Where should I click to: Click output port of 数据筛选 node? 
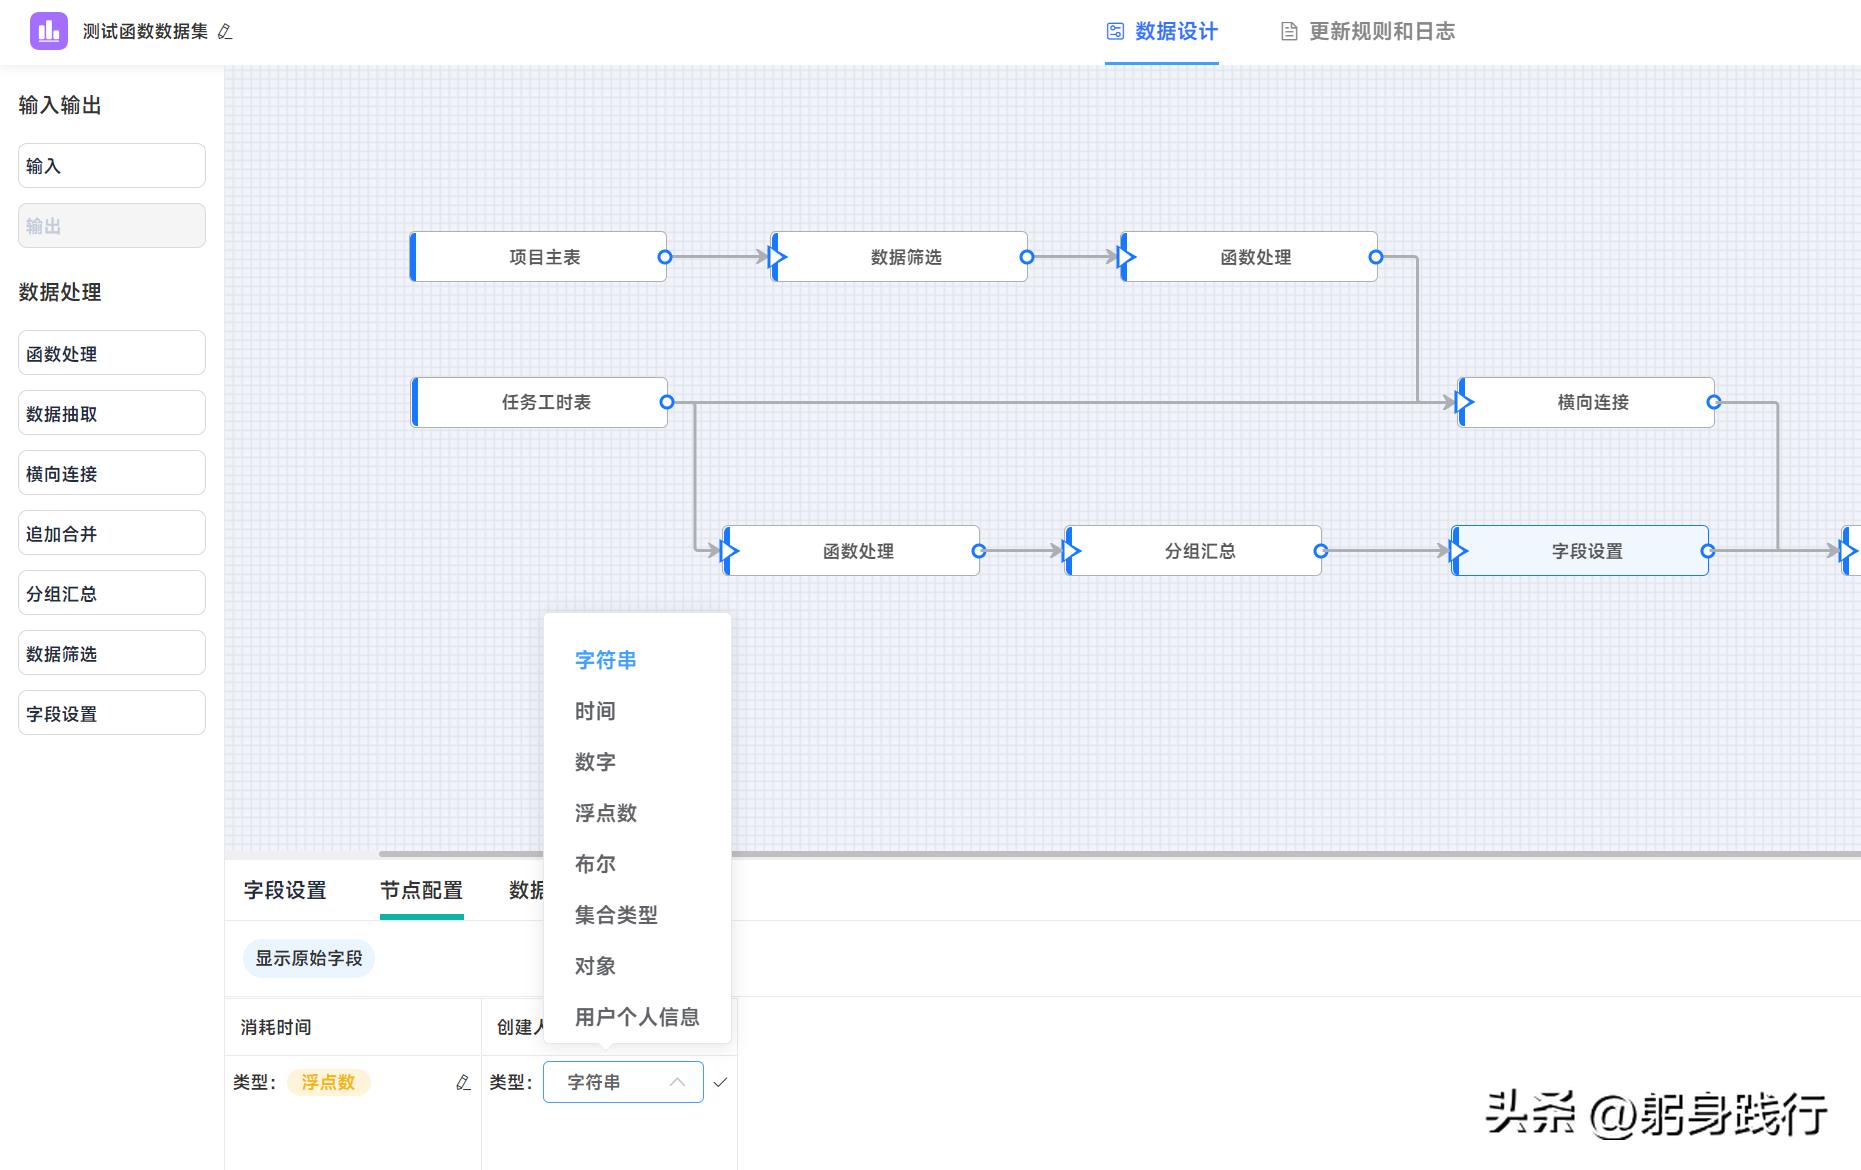1026,257
